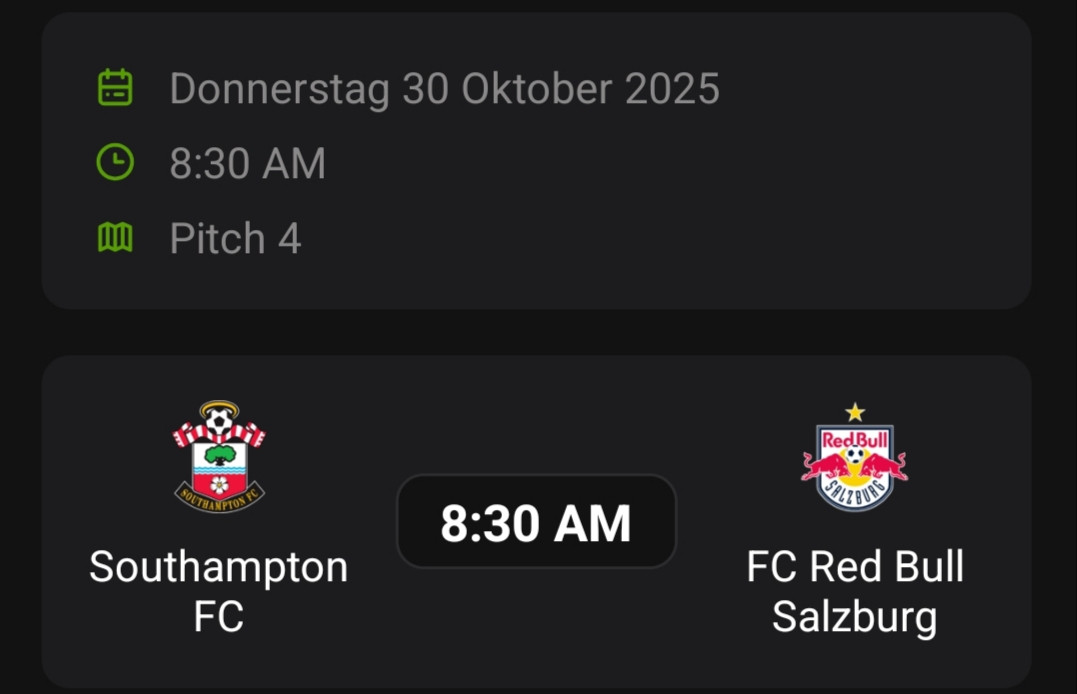Click the green tree inside Southampton's crest
This screenshot has height=694, width=1077.
219,455
